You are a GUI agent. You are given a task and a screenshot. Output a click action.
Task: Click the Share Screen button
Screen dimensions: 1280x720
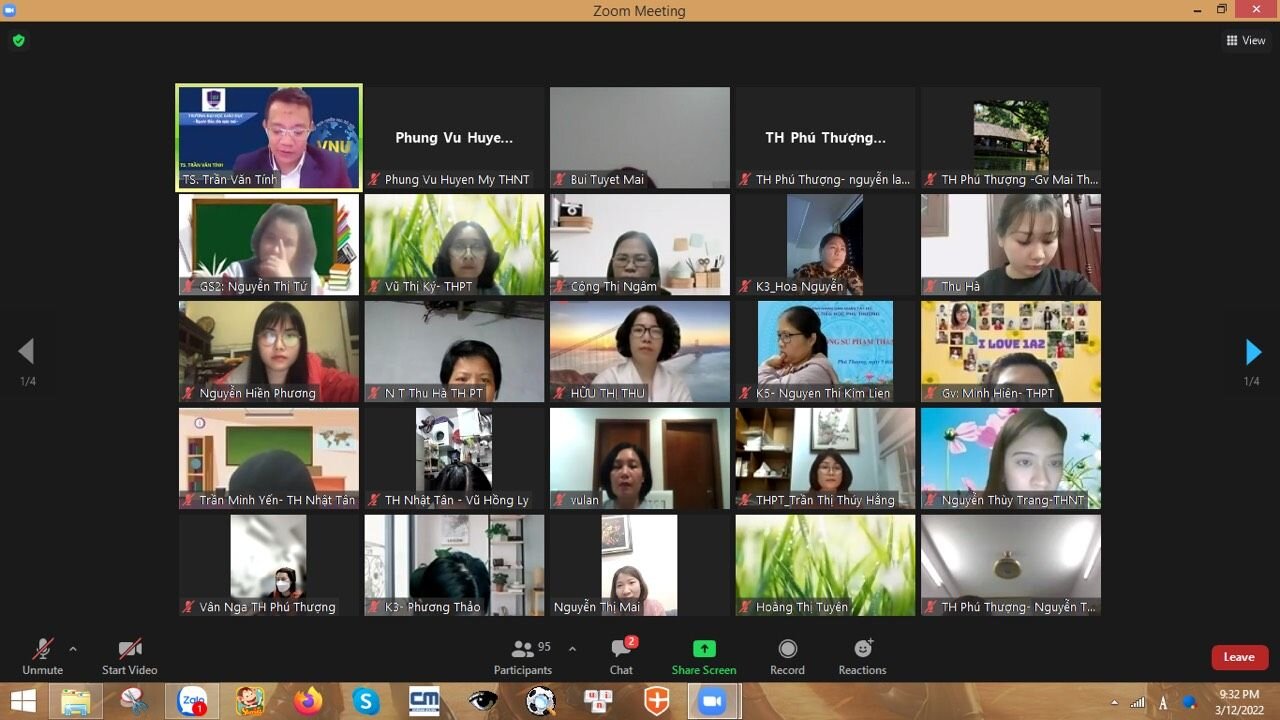coord(704,657)
